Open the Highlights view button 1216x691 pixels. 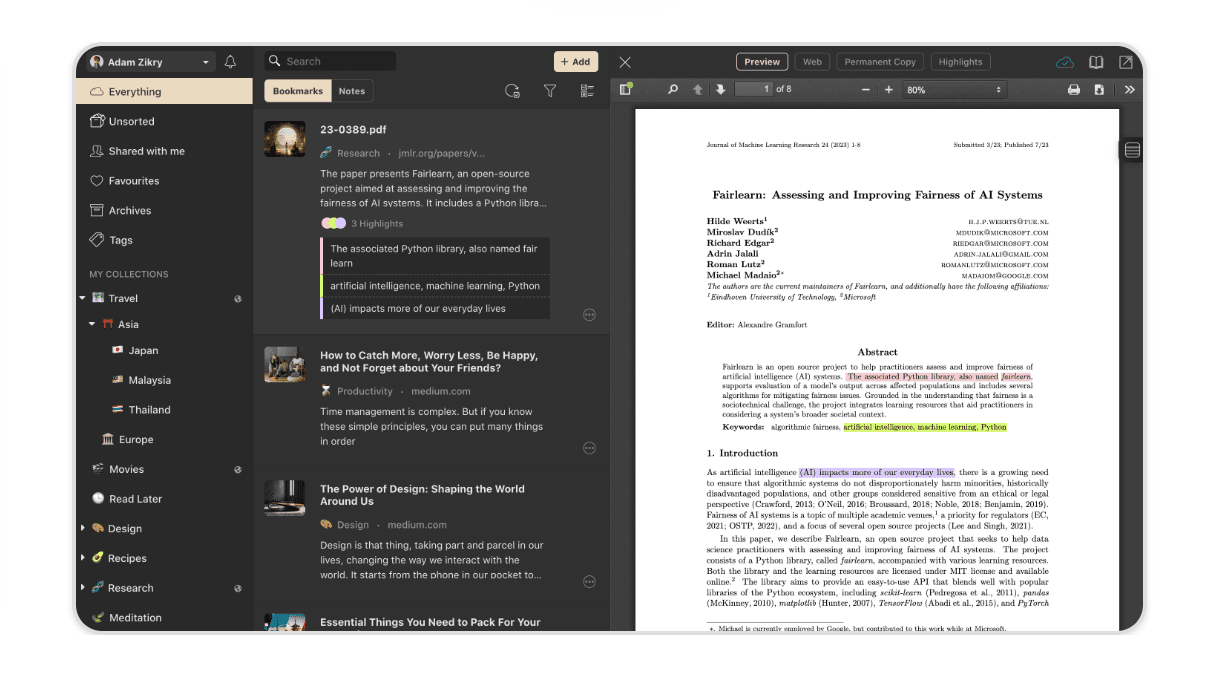960,61
